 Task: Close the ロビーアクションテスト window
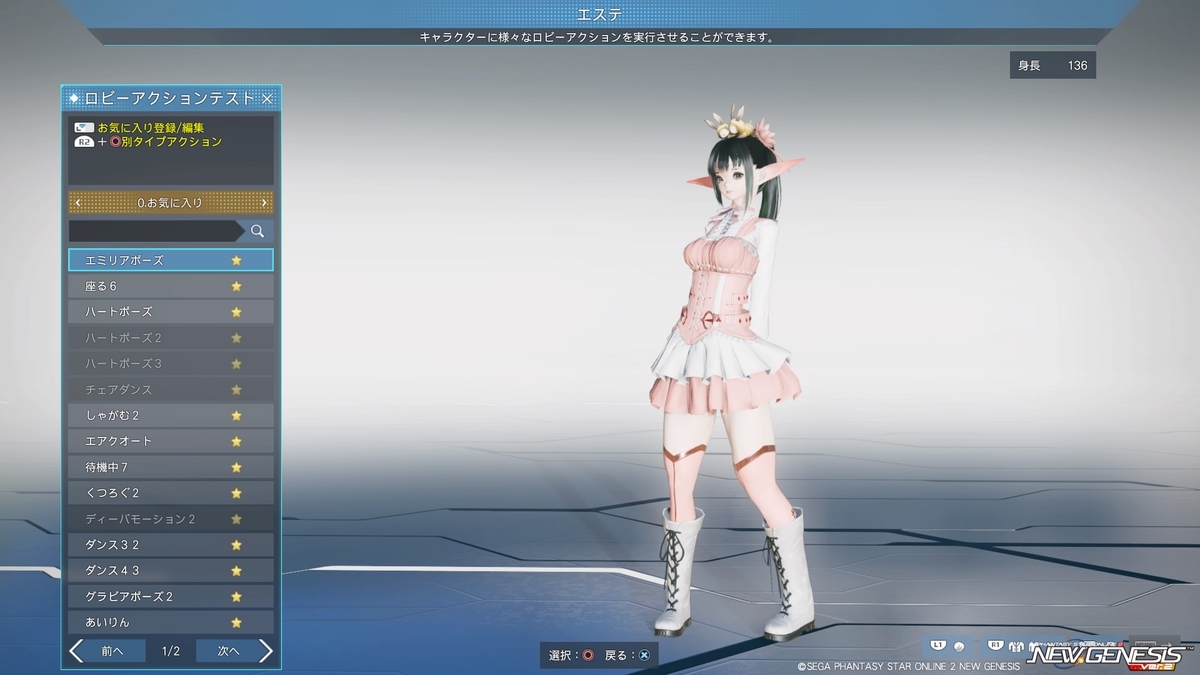click(267, 98)
